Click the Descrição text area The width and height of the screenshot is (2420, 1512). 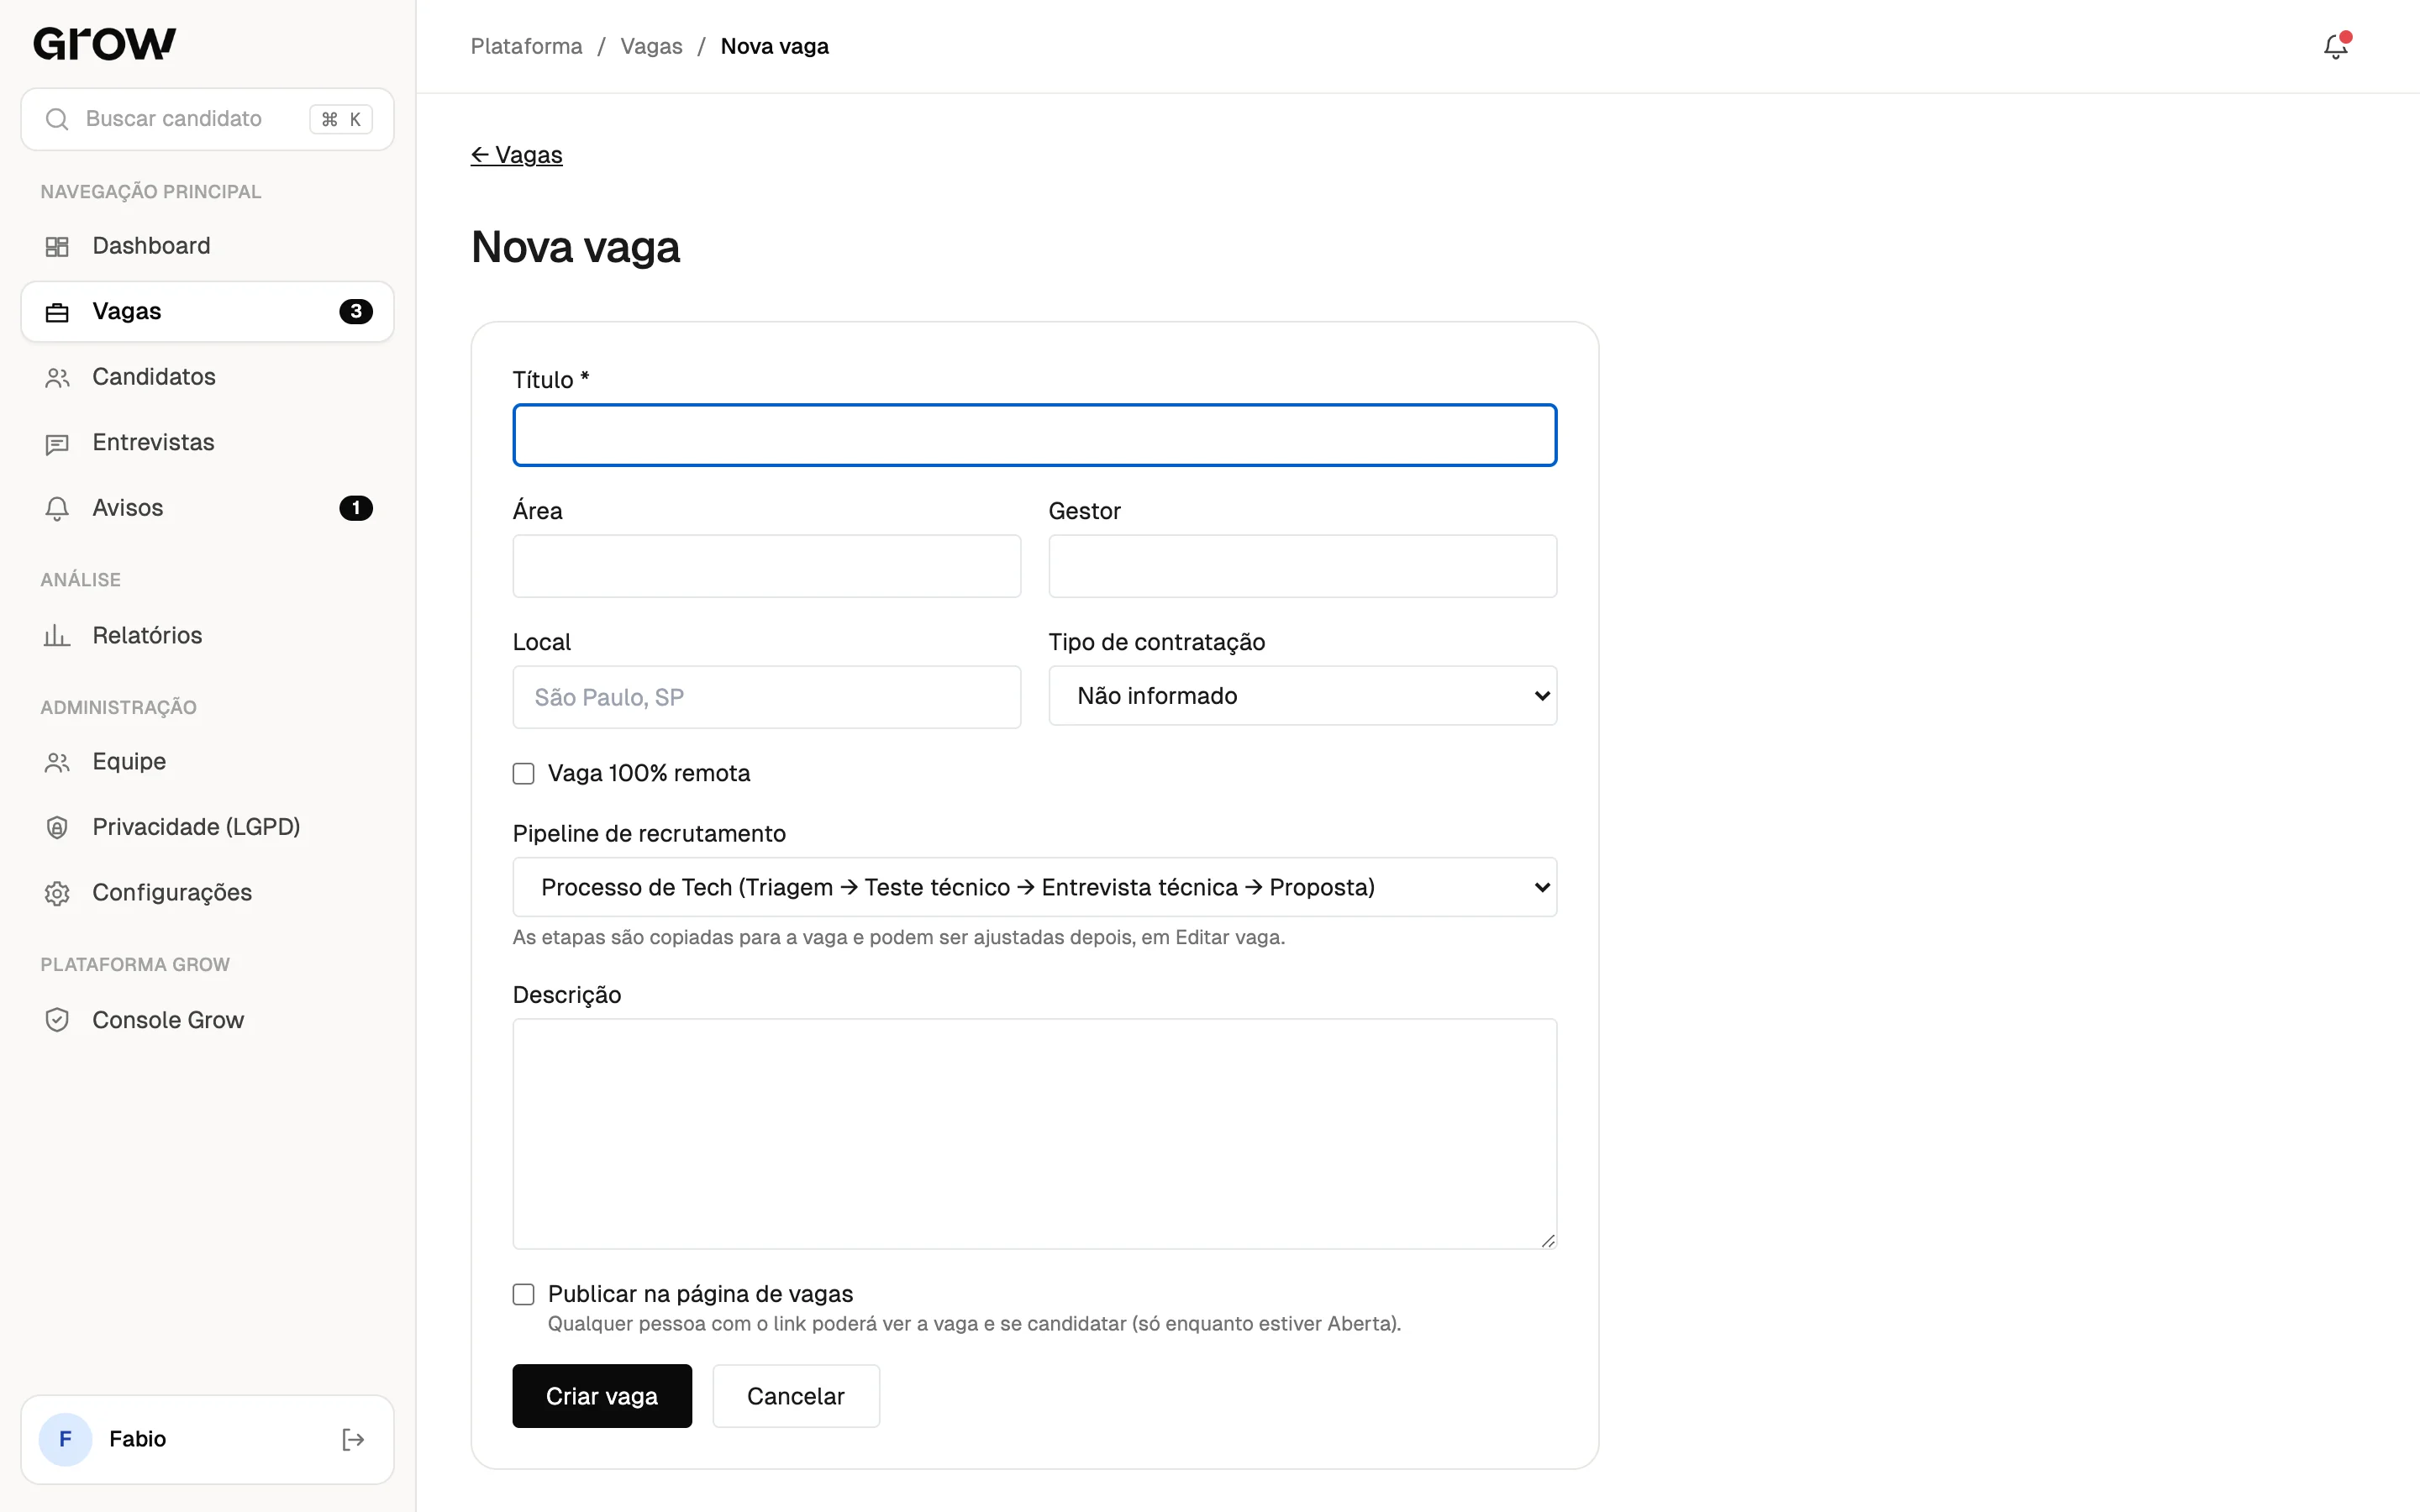point(1035,1134)
